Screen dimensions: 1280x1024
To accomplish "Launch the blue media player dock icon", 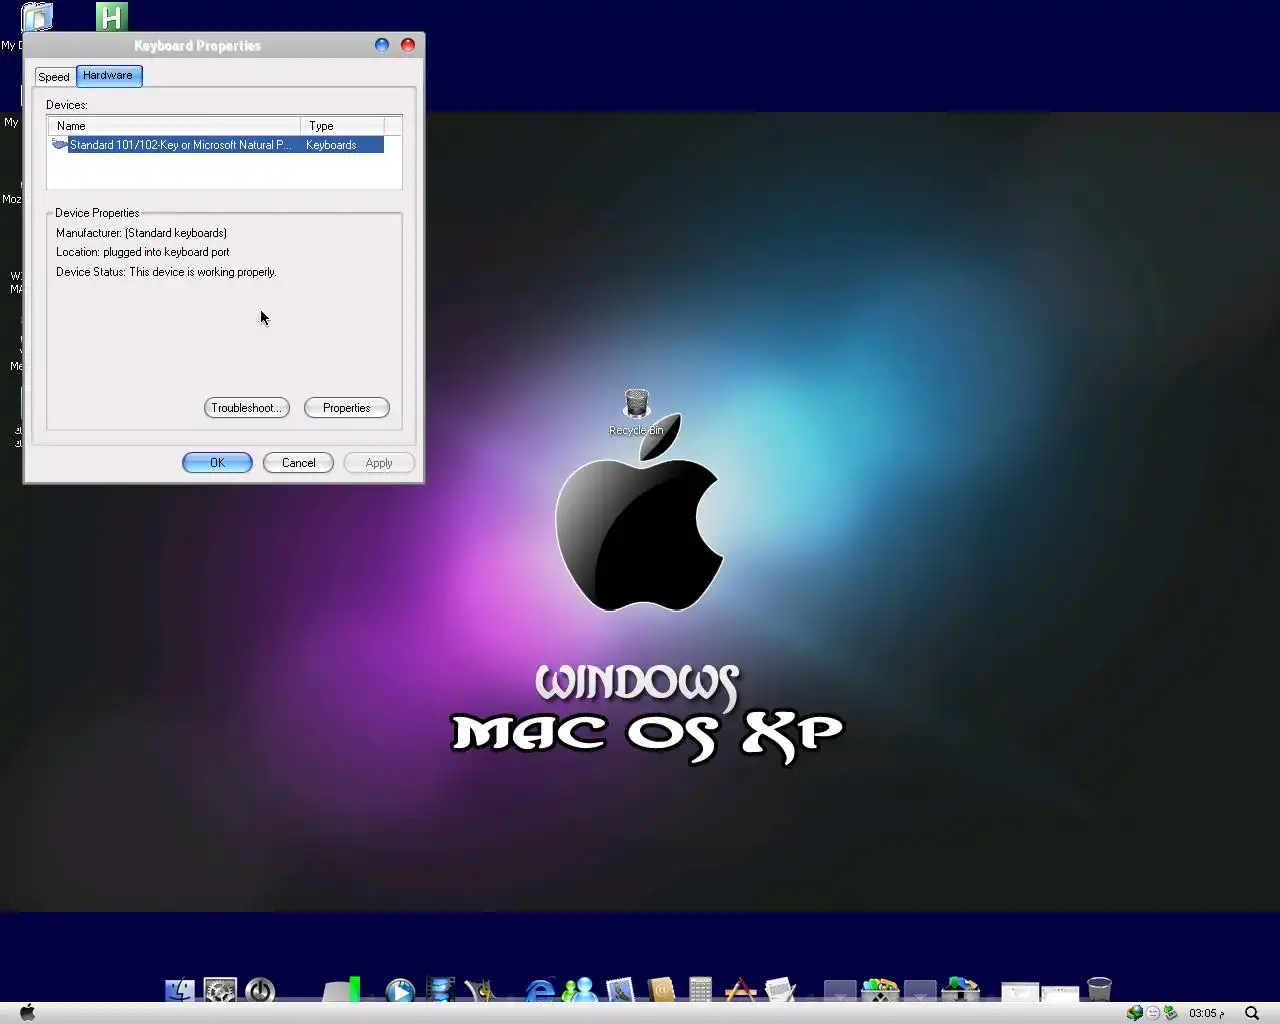I will click(x=400, y=990).
